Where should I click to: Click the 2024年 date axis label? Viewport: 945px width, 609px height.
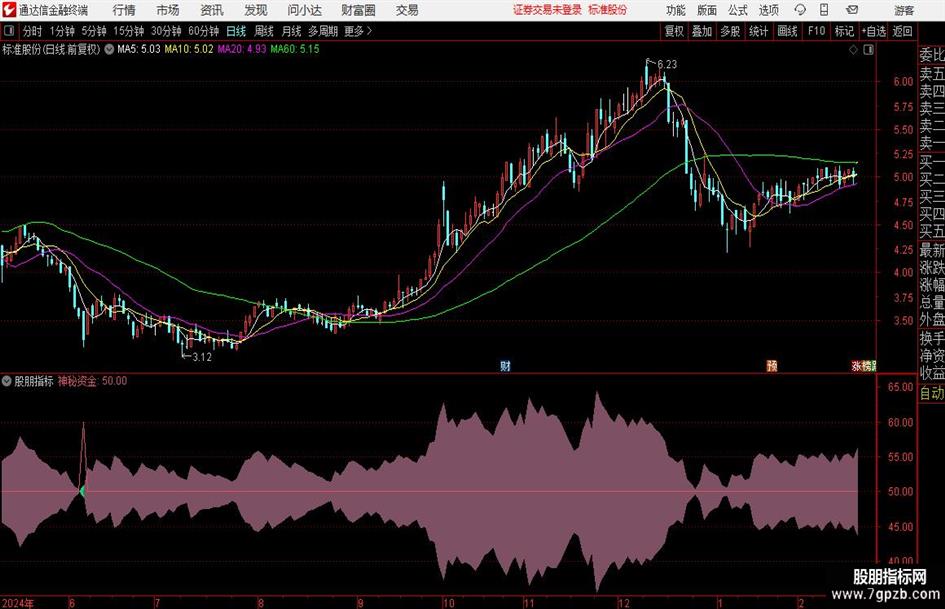[x=18, y=603]
